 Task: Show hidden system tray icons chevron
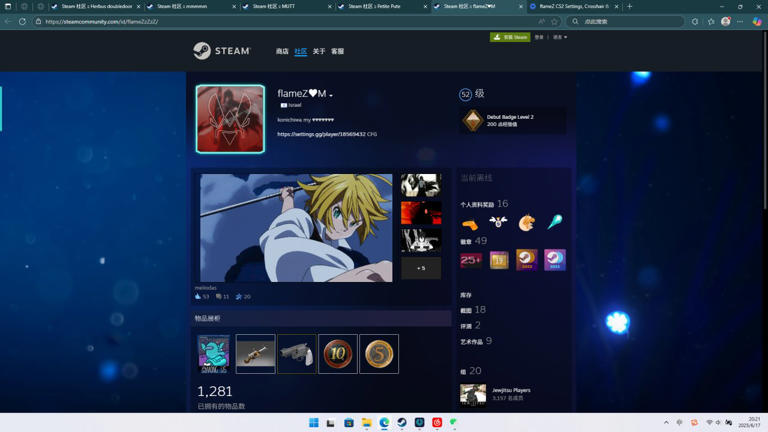[x=666, y=422]
